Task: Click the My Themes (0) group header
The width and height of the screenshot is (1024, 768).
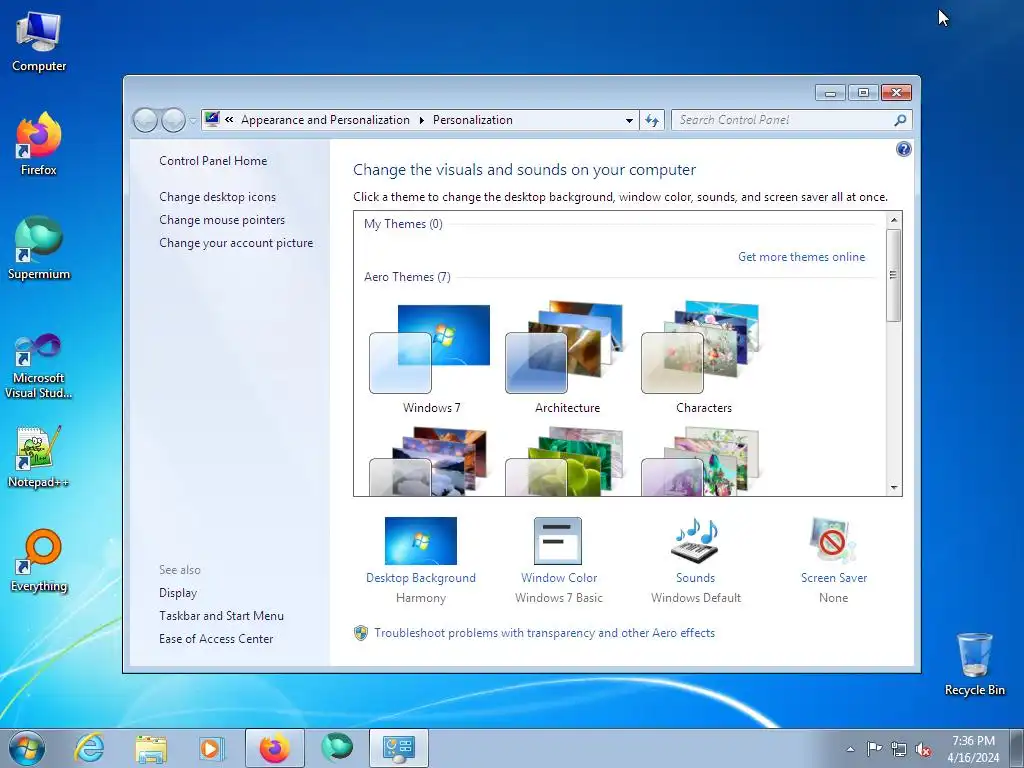Action: click(x=403, y=224)
